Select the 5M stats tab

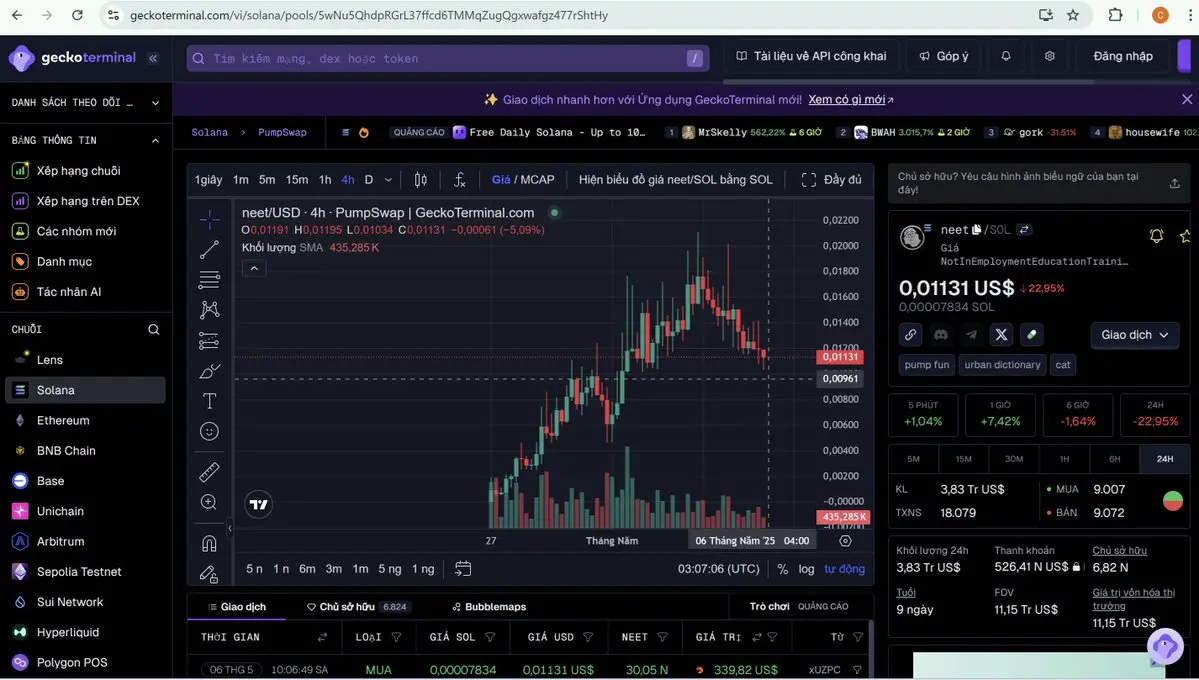point(914,459)
